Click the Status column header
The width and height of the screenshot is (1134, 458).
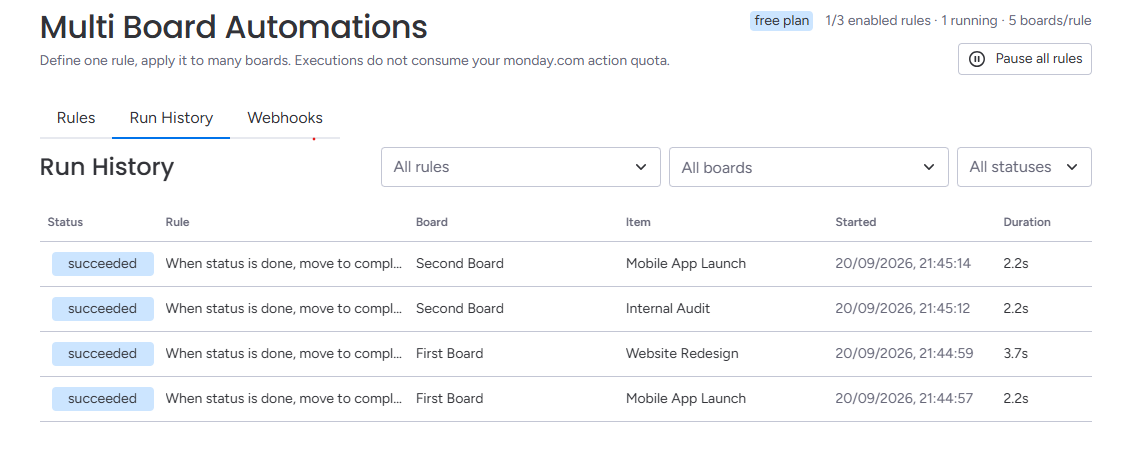65,222
